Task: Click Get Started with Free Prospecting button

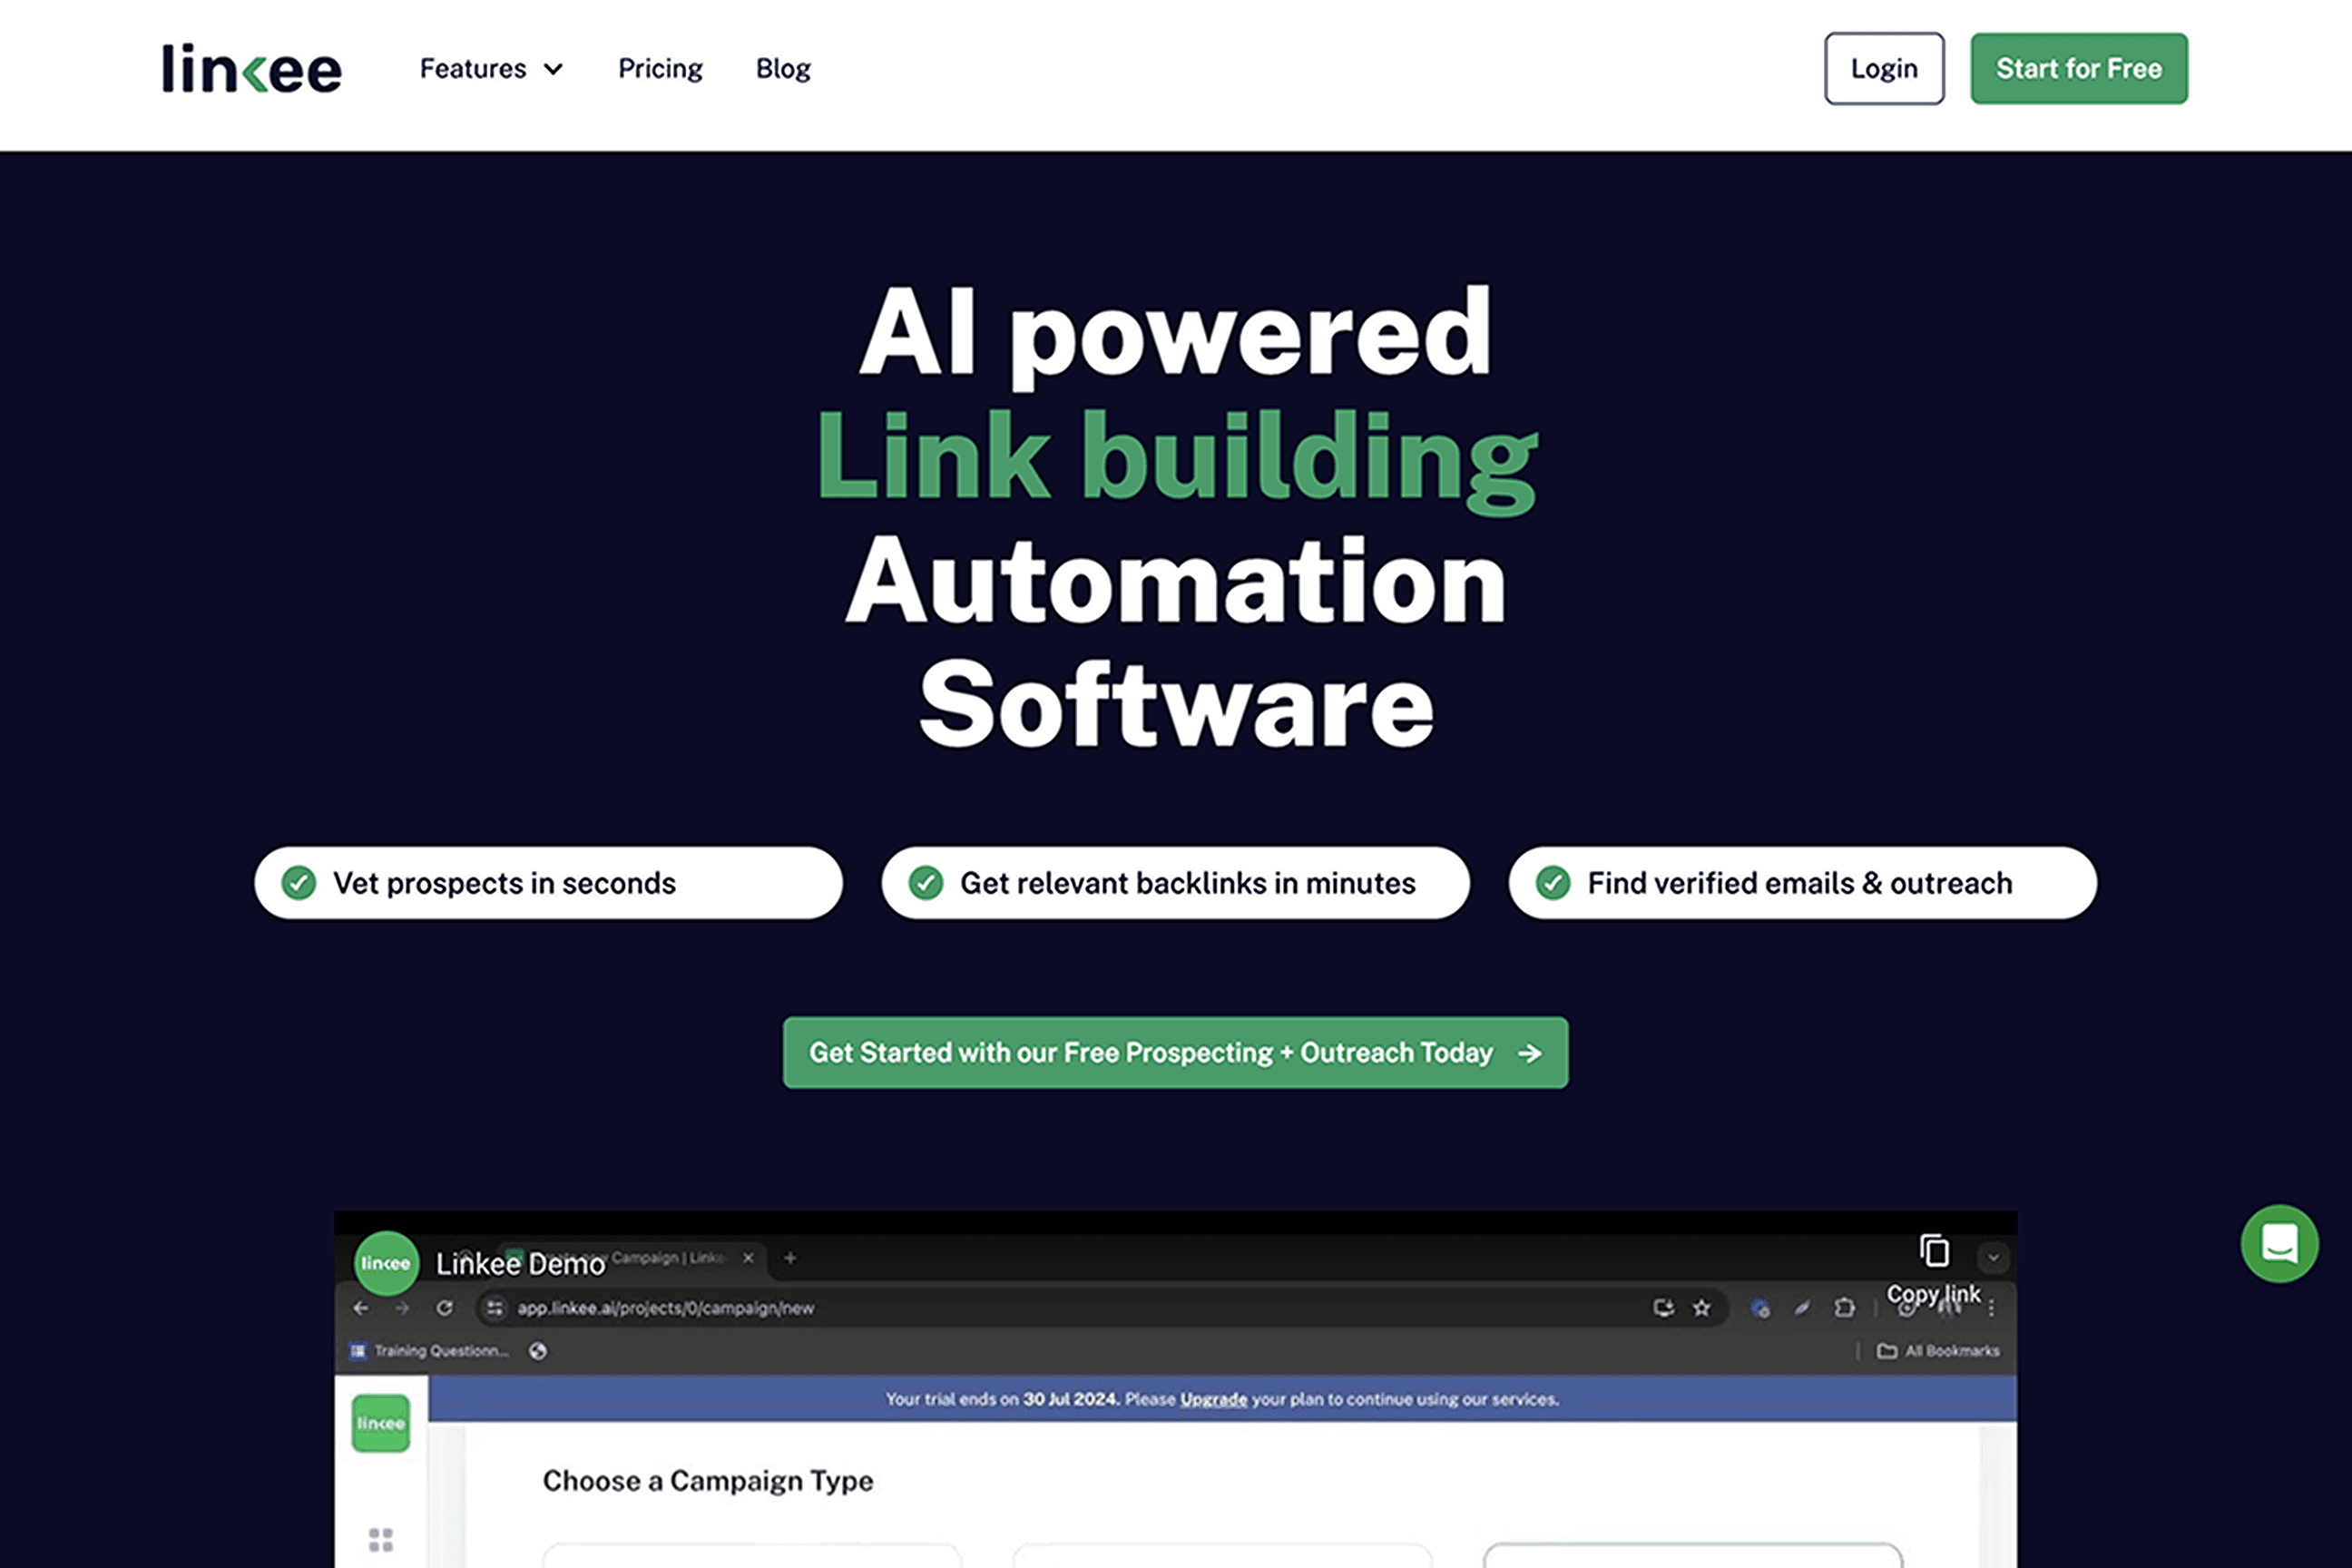Action: [x=1150, y=1053]
